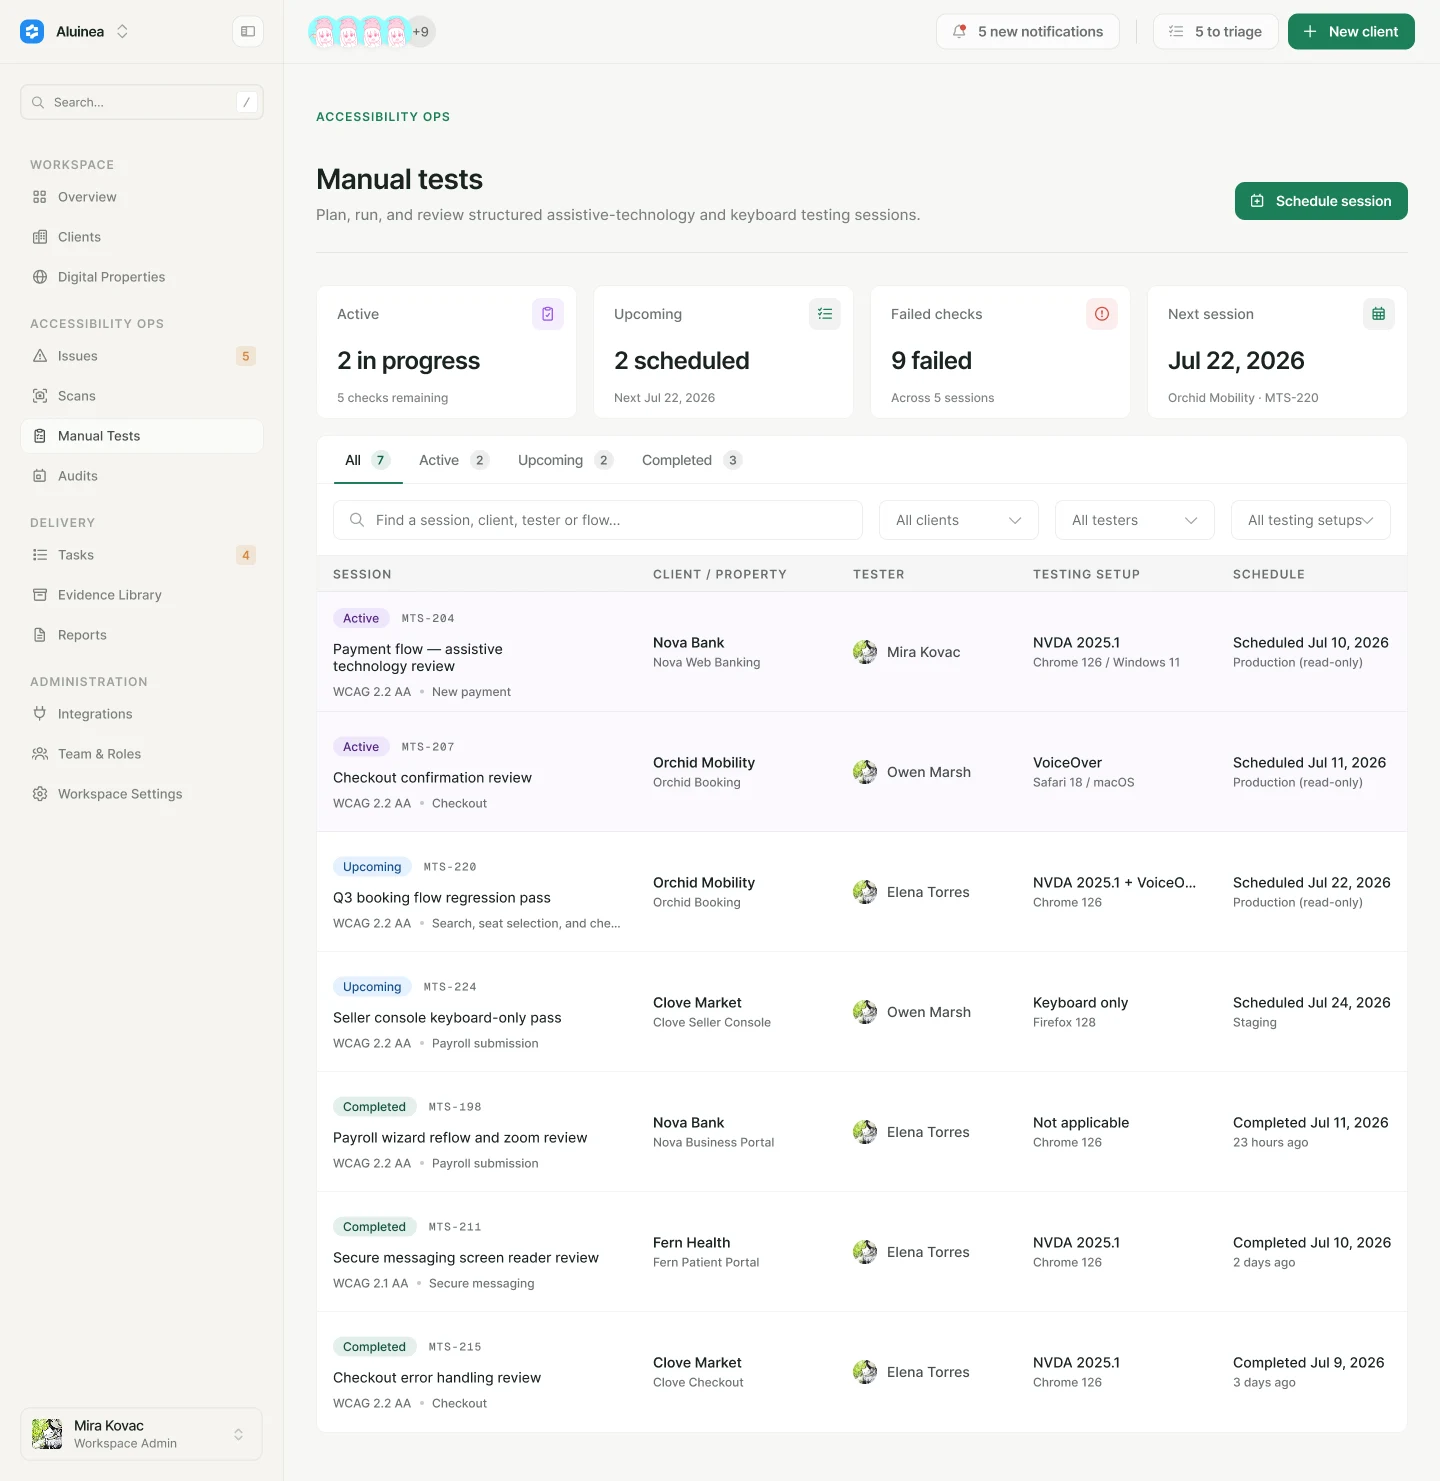Image resolution: width=1440 pixels, height=1481 pixels.
Task: Open the 5 to triage button
Action: pyautogui.click(x=1216, y=32)
